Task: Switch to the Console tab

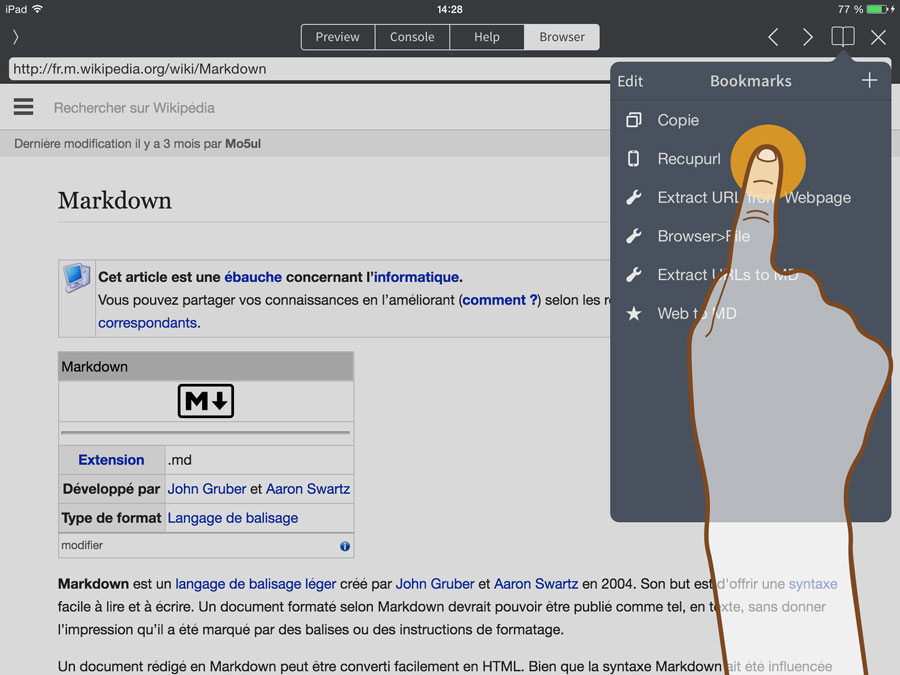Action: [x=412, y=37]
